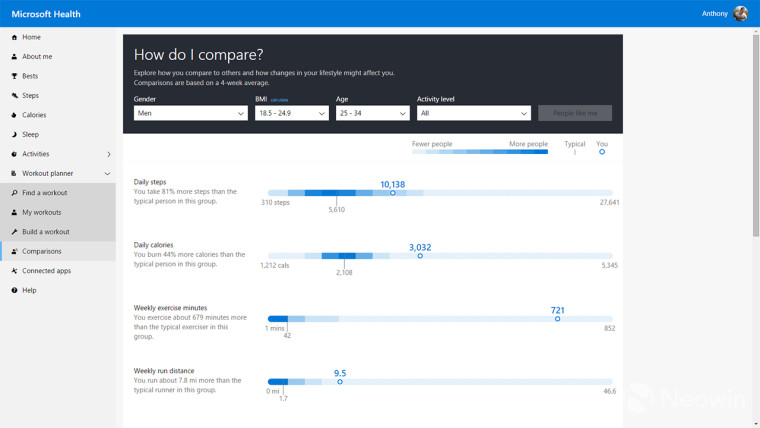
Task: Click the Build a workout wrench icon
Action: coord(14,232)
